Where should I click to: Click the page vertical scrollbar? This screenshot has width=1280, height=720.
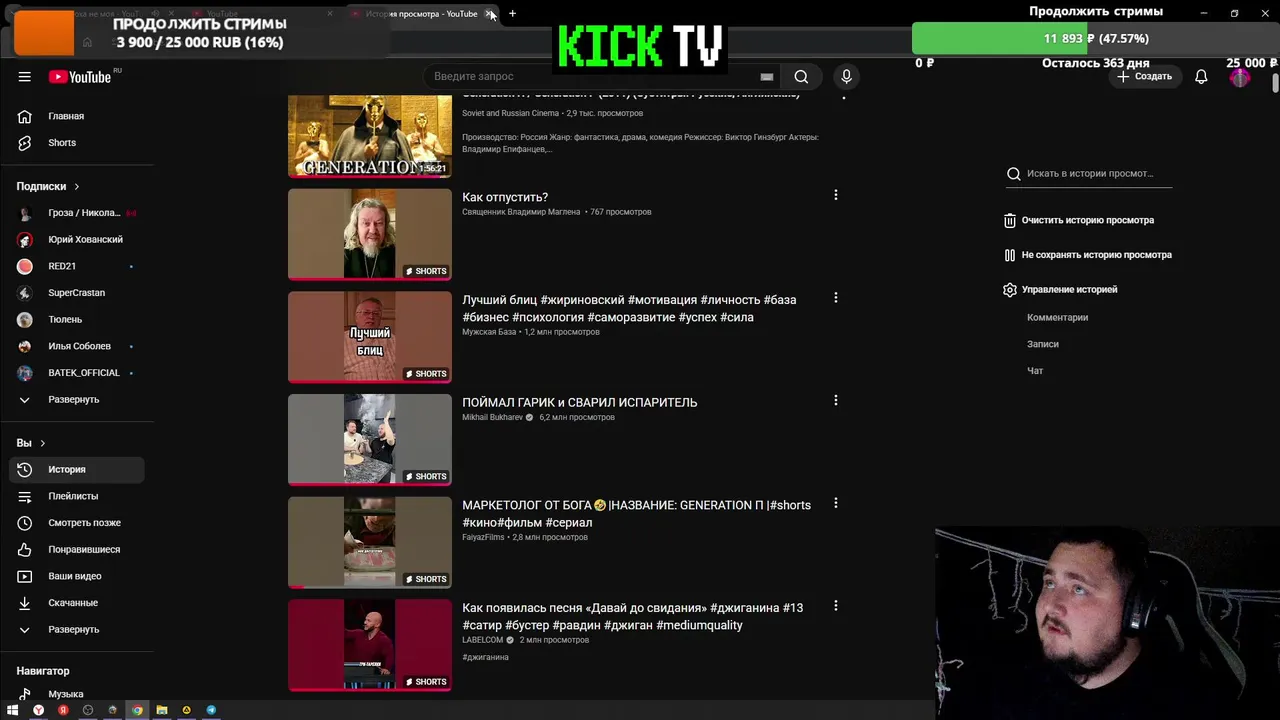tap(1275, 82)
